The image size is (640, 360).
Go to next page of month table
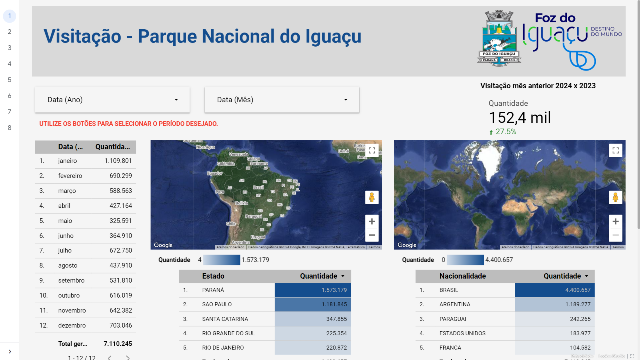pos(128,358)
